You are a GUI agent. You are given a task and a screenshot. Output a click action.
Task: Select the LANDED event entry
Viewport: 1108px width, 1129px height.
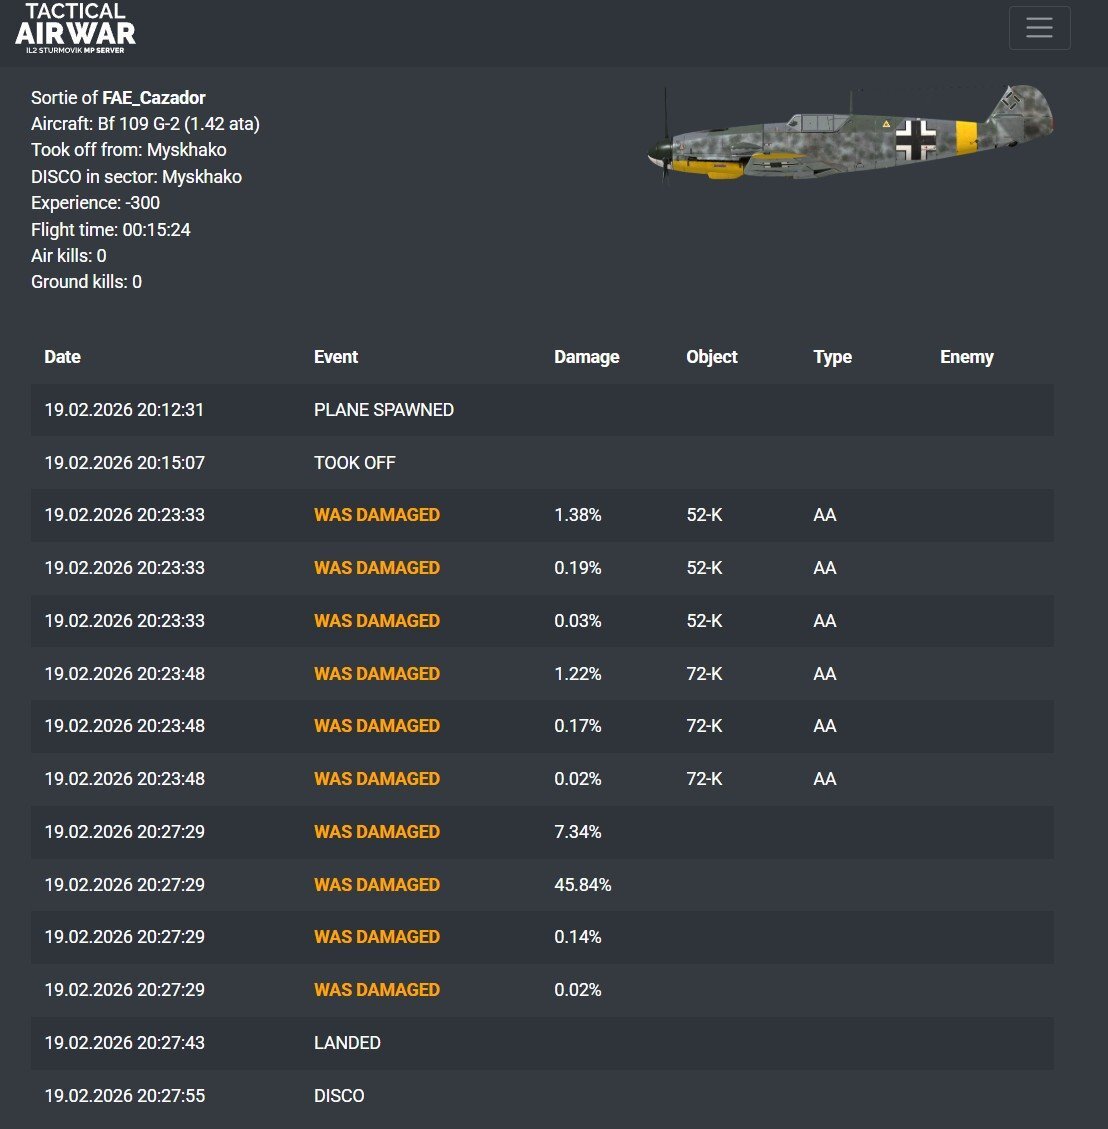[347, 1043]
